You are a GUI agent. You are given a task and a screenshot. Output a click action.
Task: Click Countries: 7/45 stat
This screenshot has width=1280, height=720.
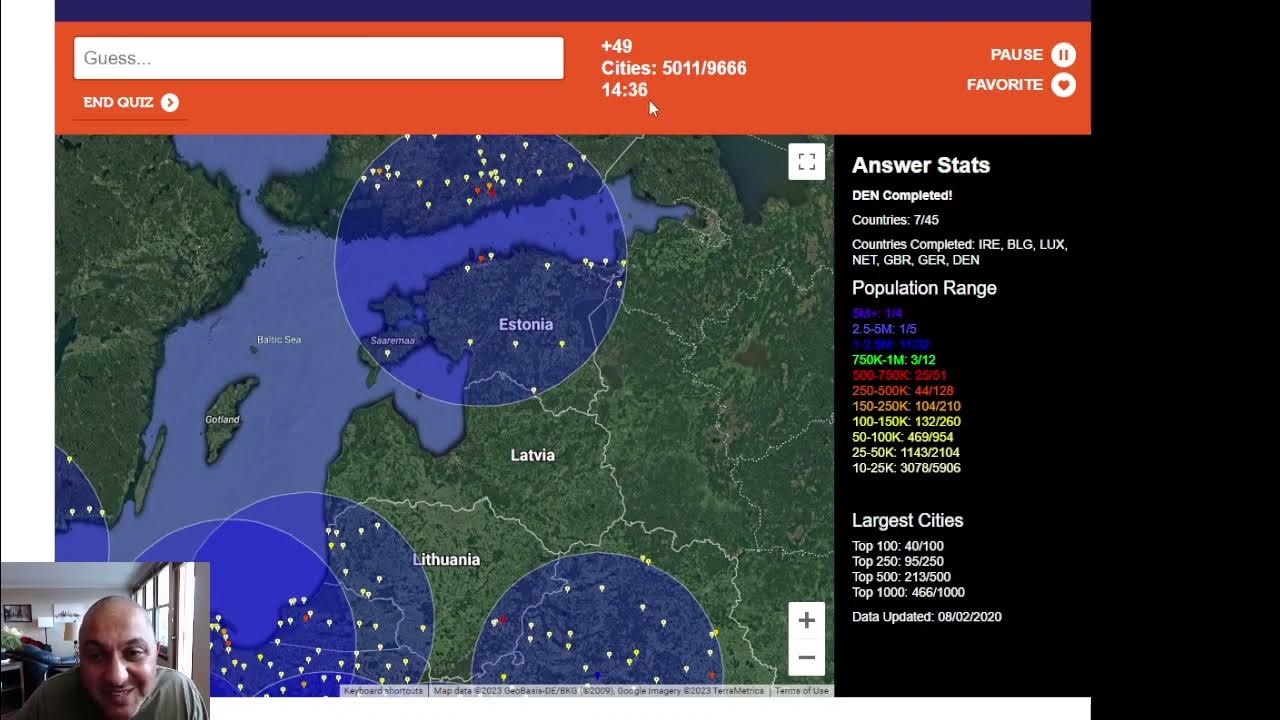point(895,220)
